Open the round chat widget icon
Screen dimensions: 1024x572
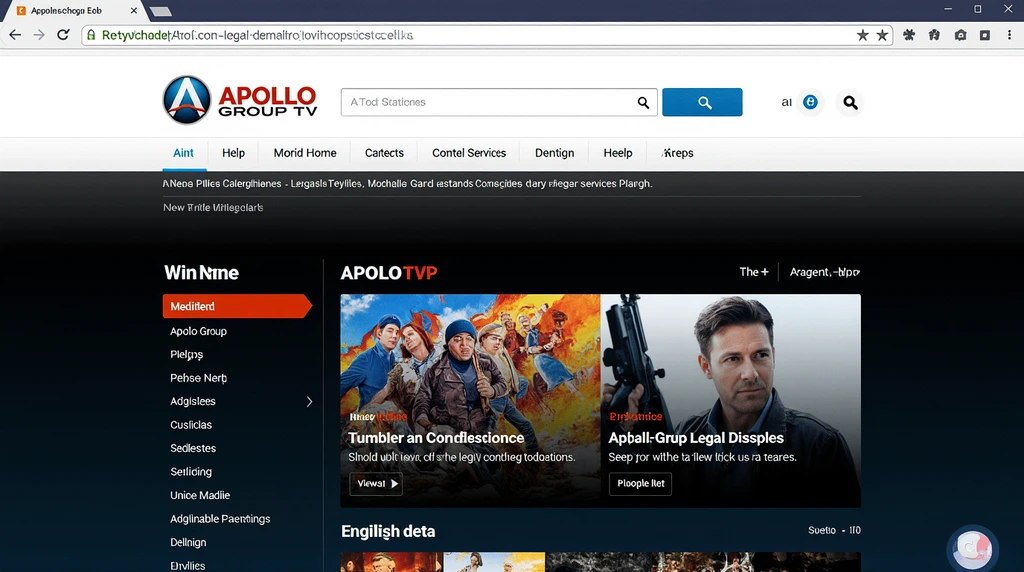point(972,548)
